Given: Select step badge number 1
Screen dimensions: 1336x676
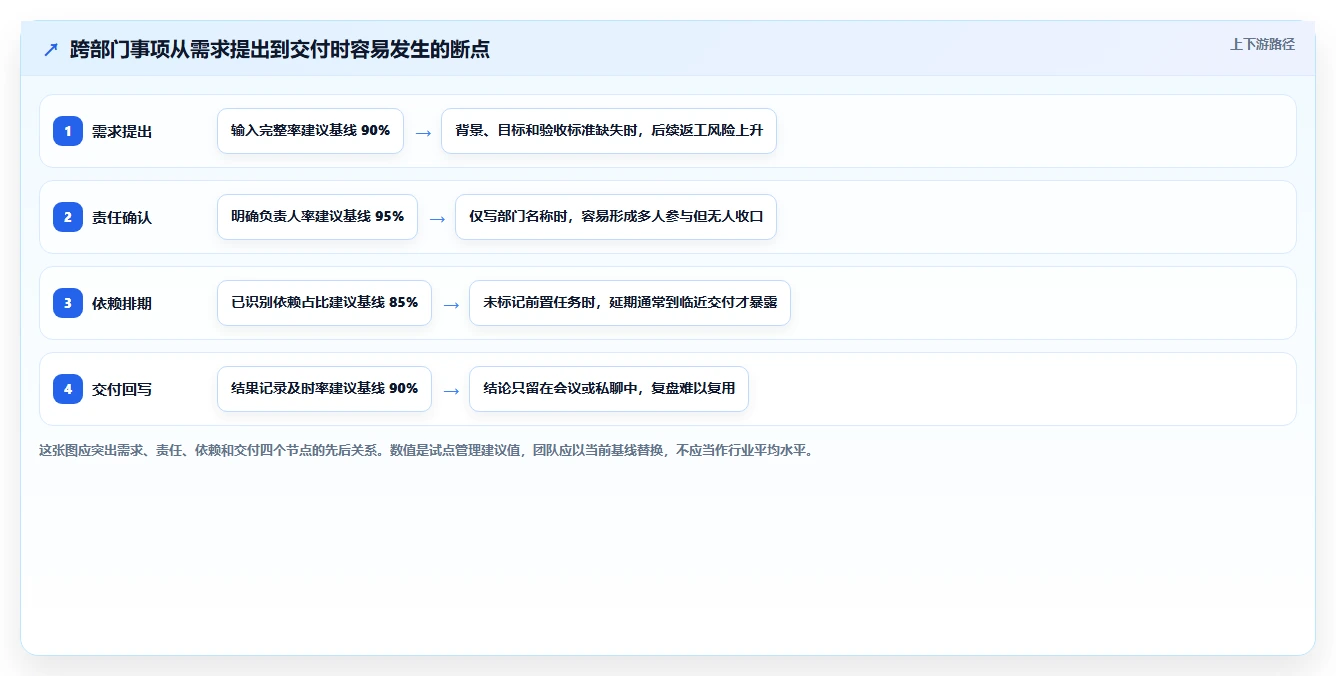Looking at the screenshot, I should coord(68,131).
